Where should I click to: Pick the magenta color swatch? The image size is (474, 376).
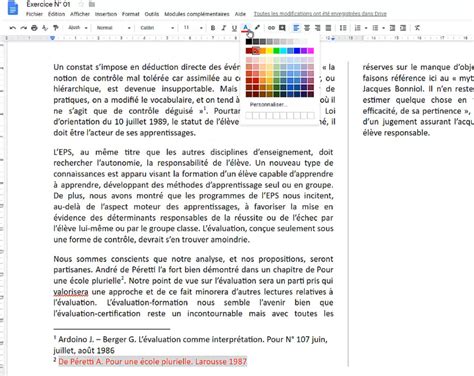pos(311,51)
